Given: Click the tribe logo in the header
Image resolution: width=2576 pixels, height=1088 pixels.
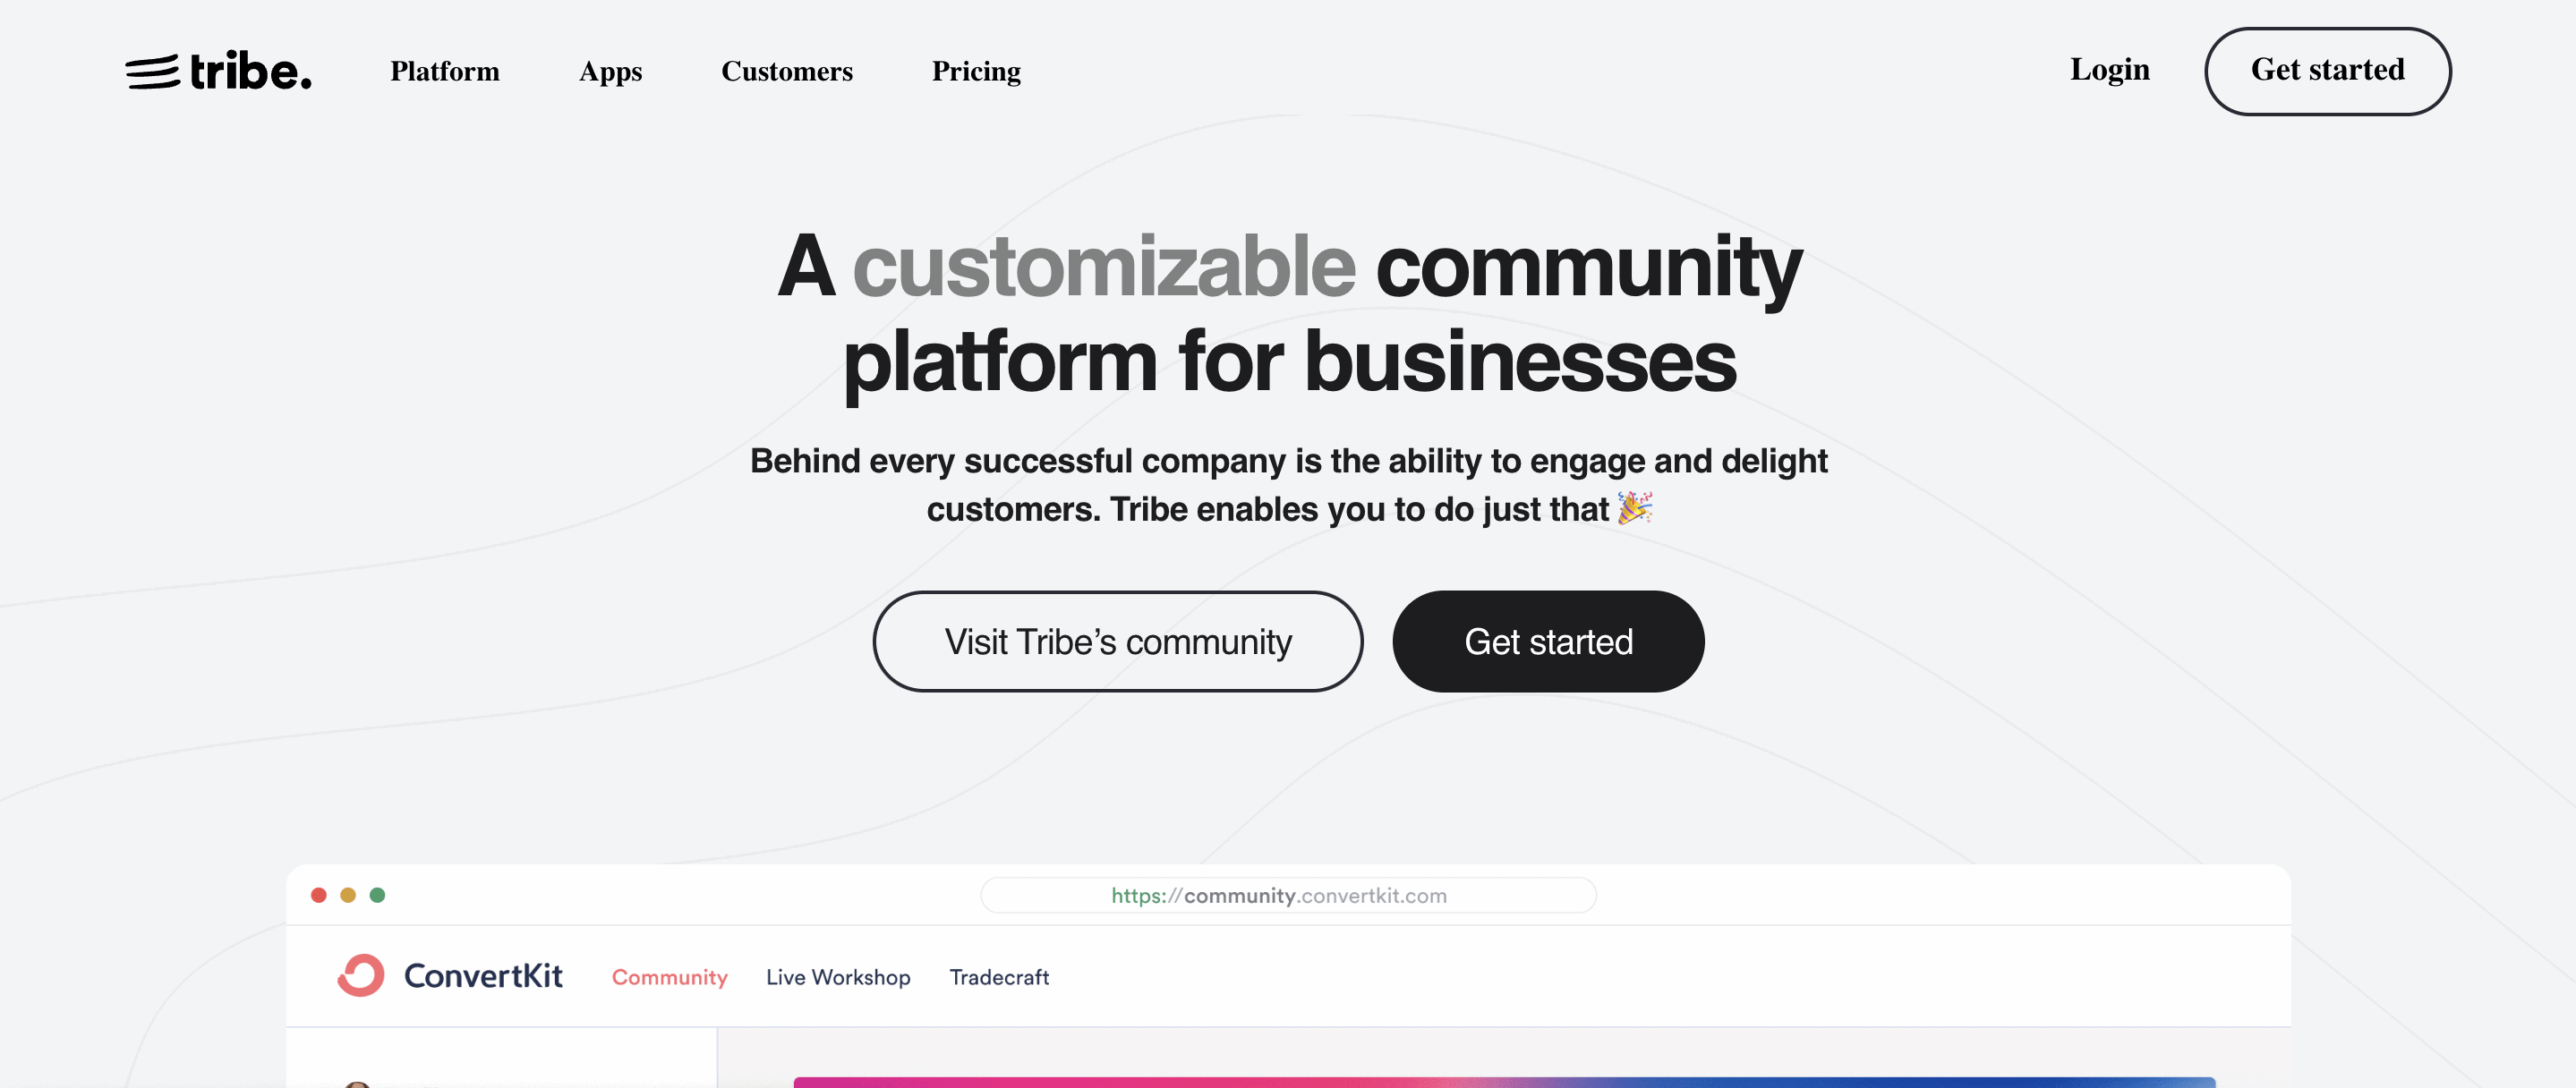Looking at the screenshot, I should pos(218,71).
